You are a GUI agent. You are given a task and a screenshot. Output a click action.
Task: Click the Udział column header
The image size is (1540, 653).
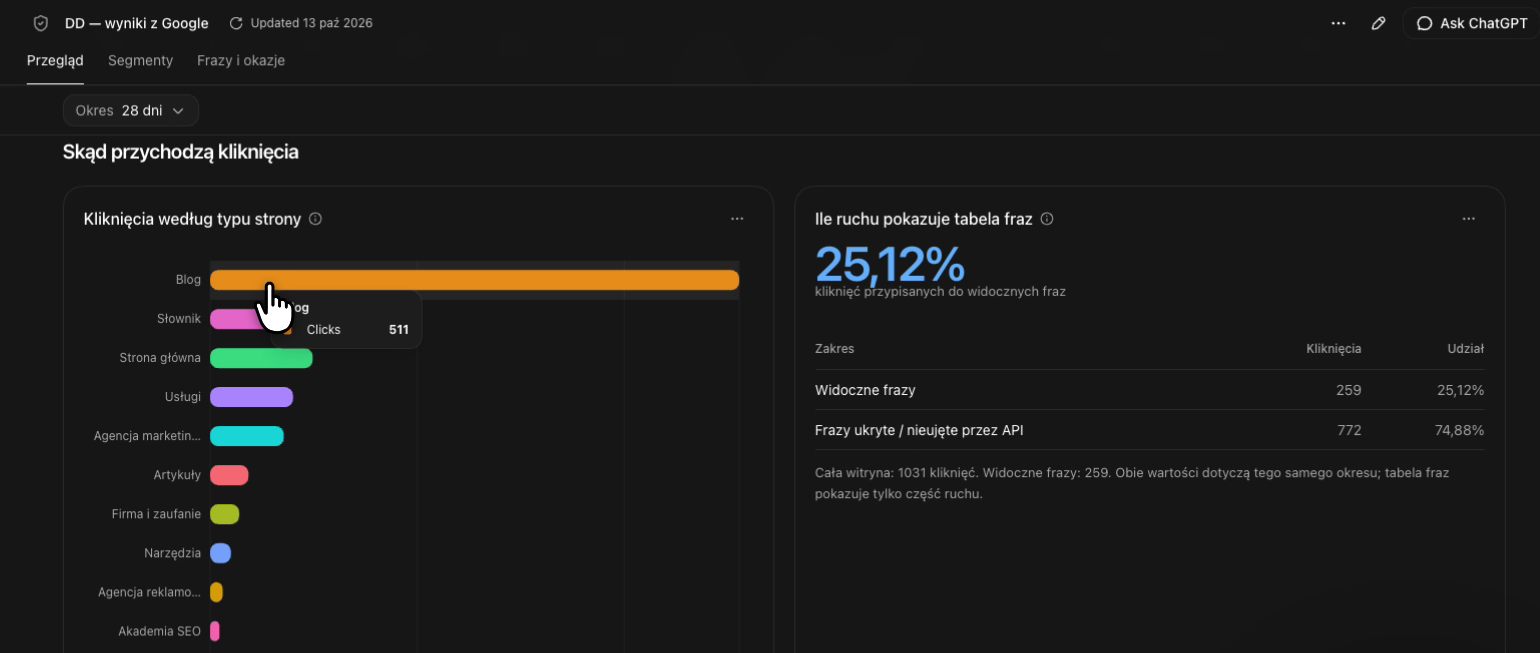(1466, 349)
